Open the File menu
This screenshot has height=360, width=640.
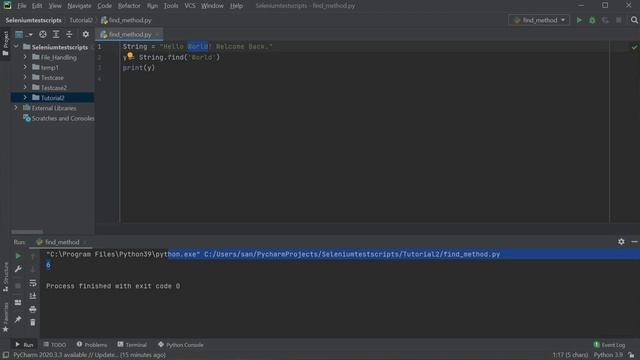click(22, 6)
